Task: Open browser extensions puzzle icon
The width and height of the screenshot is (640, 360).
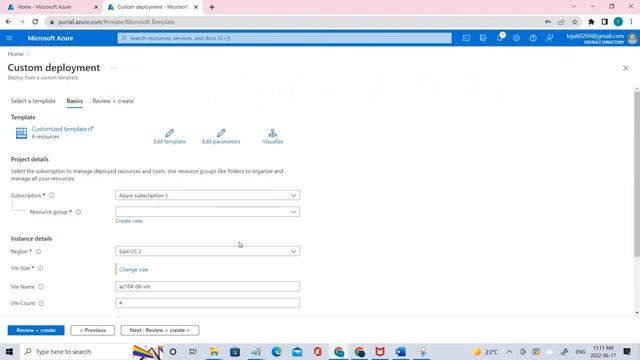Action: pos(591,22)
